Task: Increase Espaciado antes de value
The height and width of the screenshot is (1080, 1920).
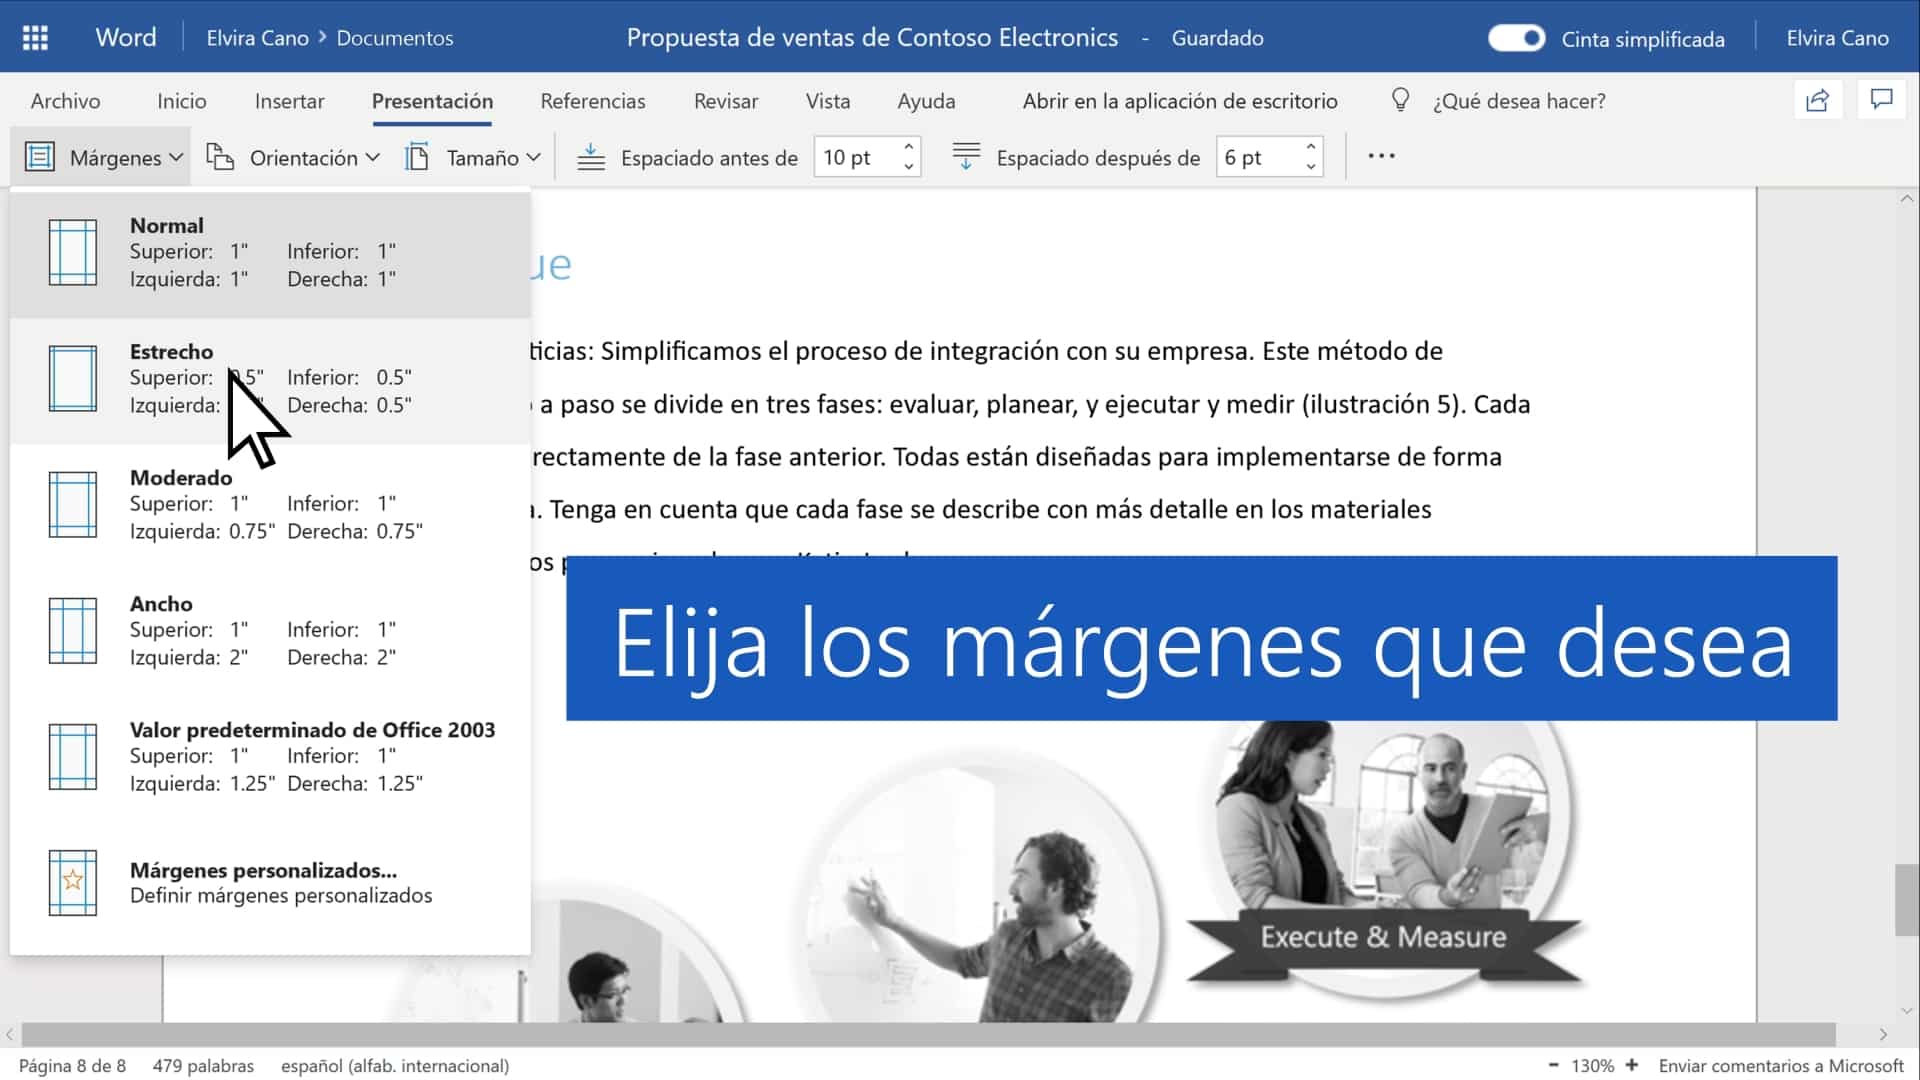Action: click(x=908, y=147)
